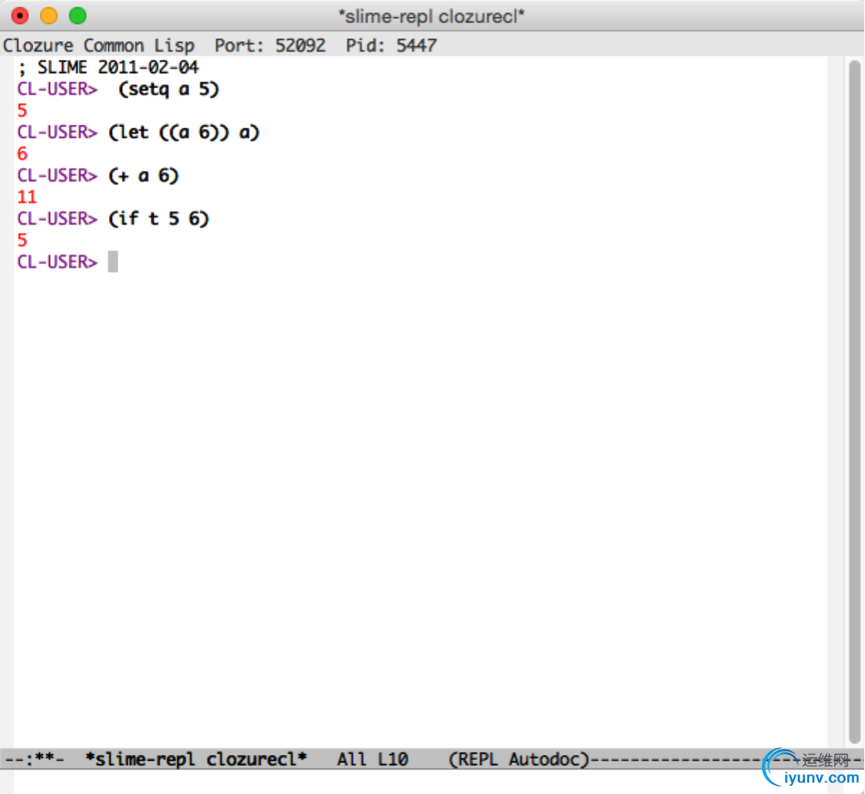This screenshot has width=865, height=794.
Task: Click the '--:**-' modified status indicator
Action: pyautogui.click(x=34, y=759)
